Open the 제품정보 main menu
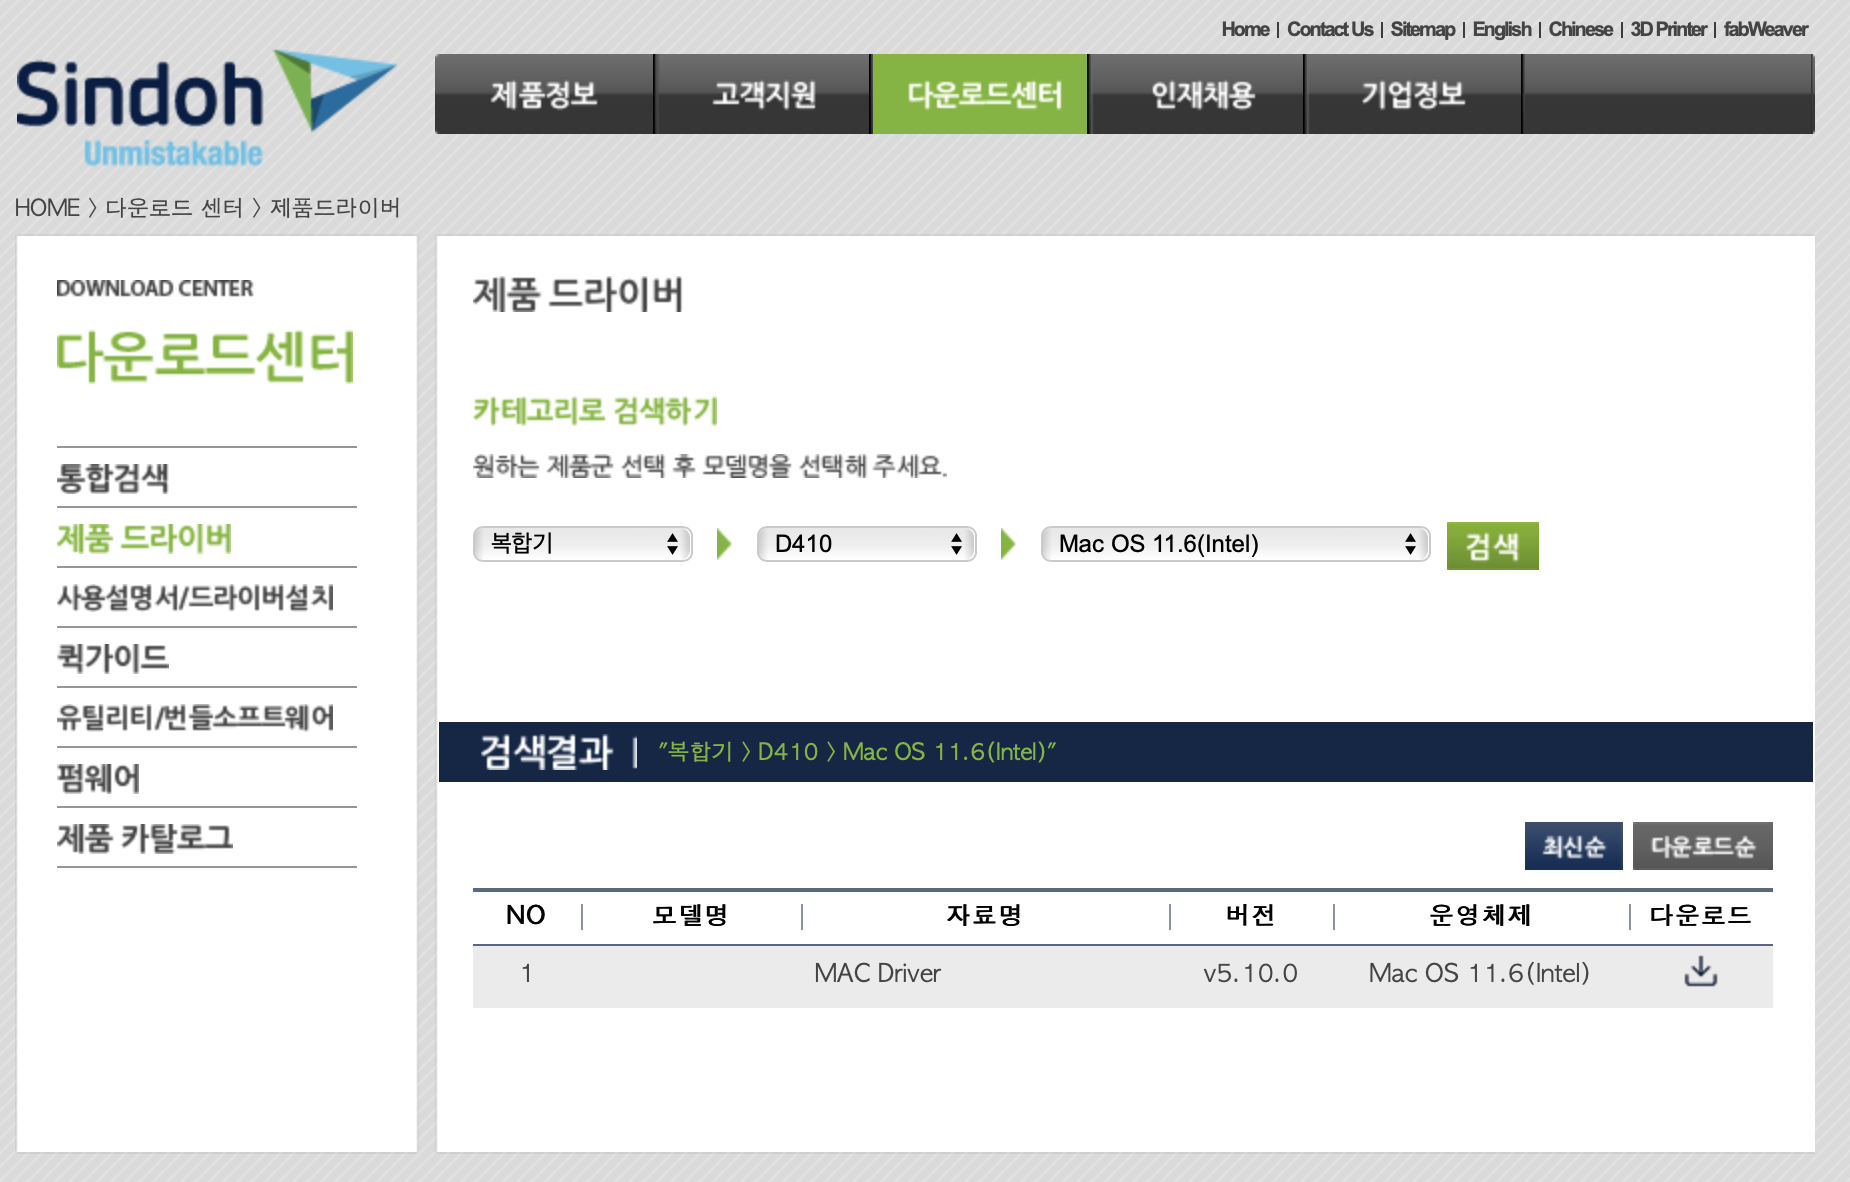 pos(544,94)
